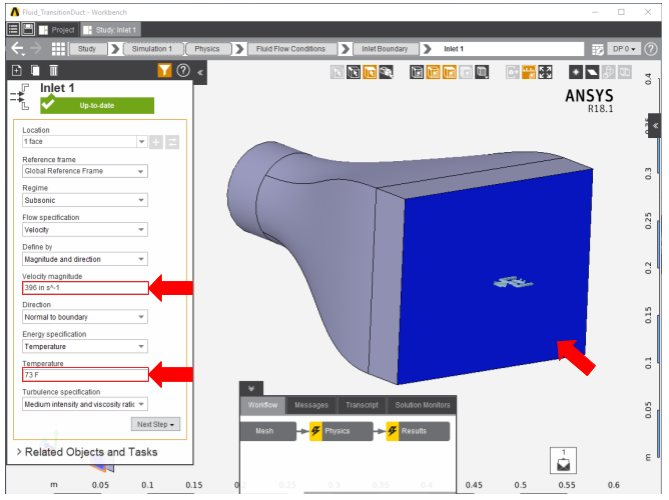
Task: Expand Related Objects and Tasks
Action: point(87,452)
